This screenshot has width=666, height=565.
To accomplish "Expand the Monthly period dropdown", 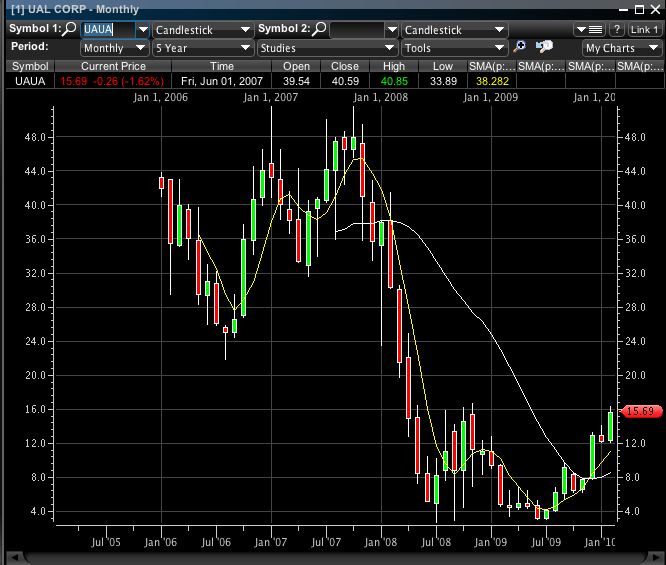I will (114, 47).
